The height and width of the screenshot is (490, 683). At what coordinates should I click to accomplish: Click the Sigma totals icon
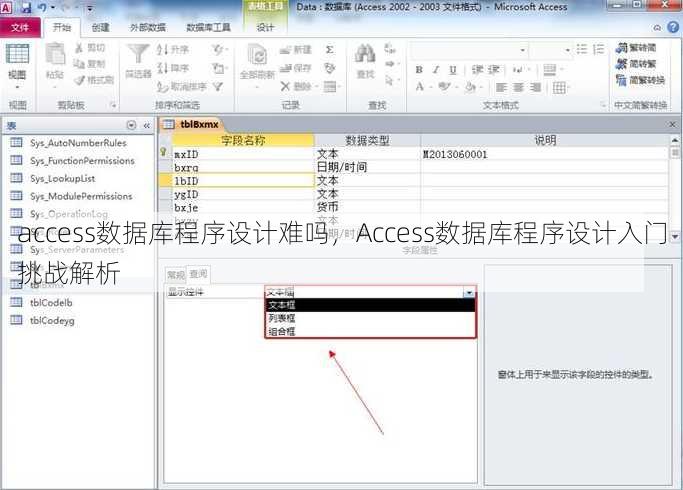tap(330, 50)
